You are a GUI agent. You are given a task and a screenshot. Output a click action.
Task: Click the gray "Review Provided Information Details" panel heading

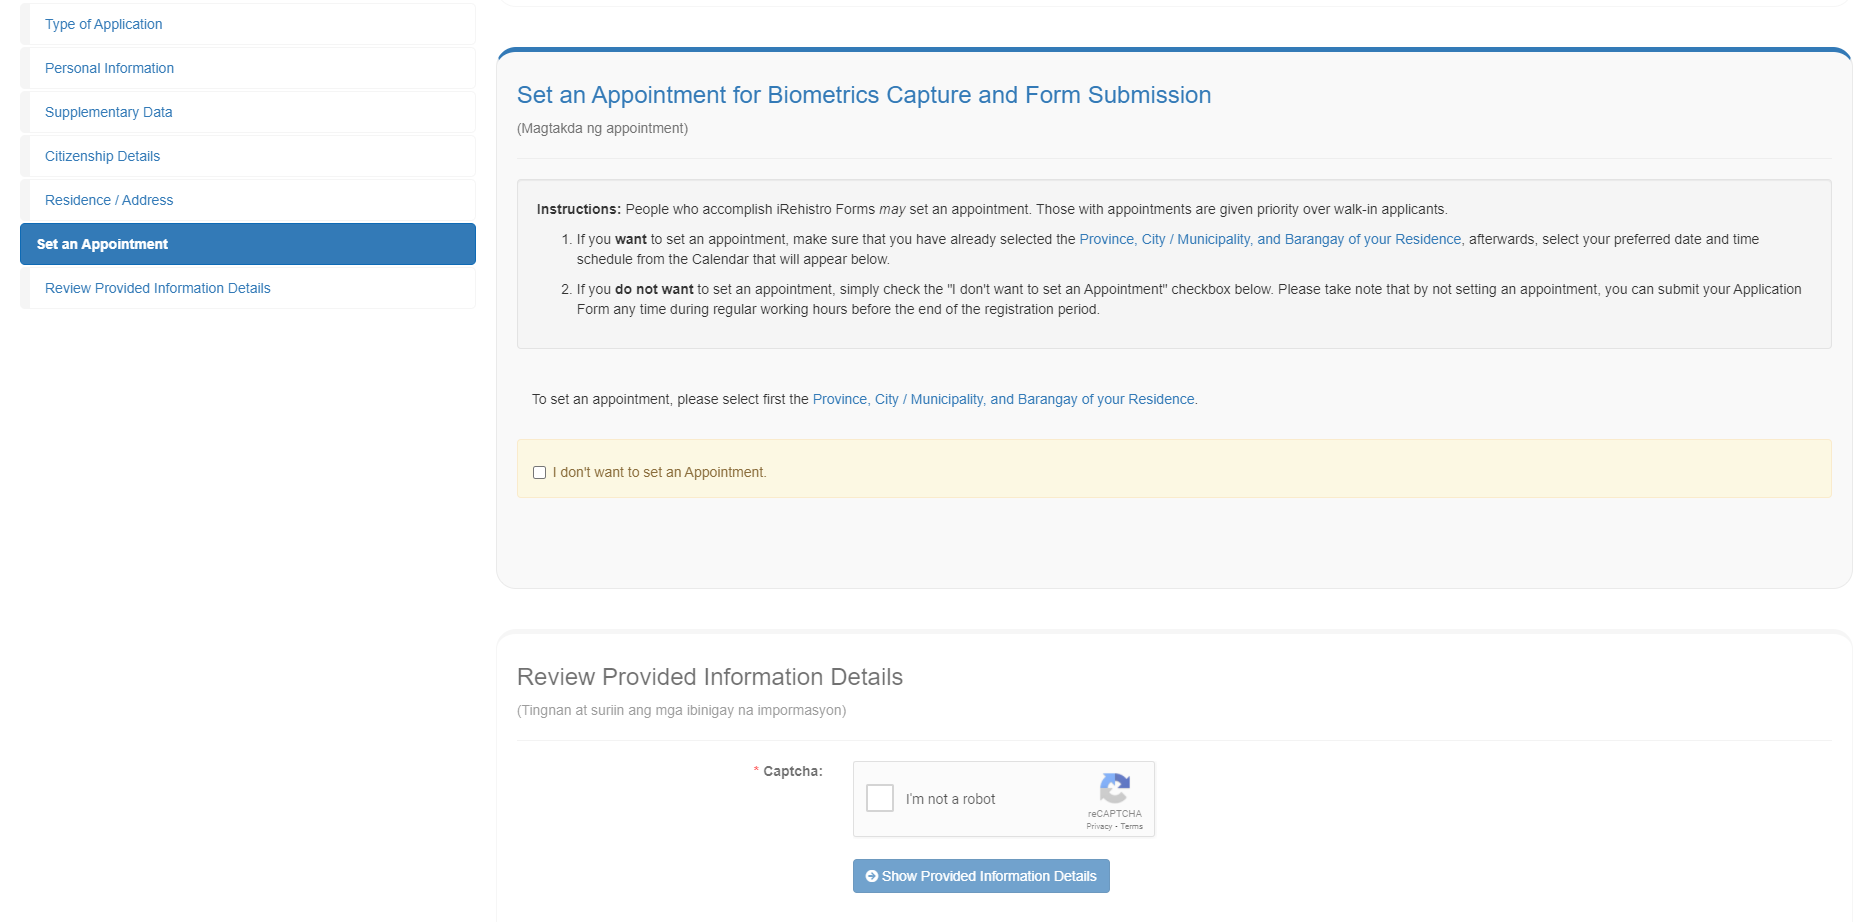(709, 677)
